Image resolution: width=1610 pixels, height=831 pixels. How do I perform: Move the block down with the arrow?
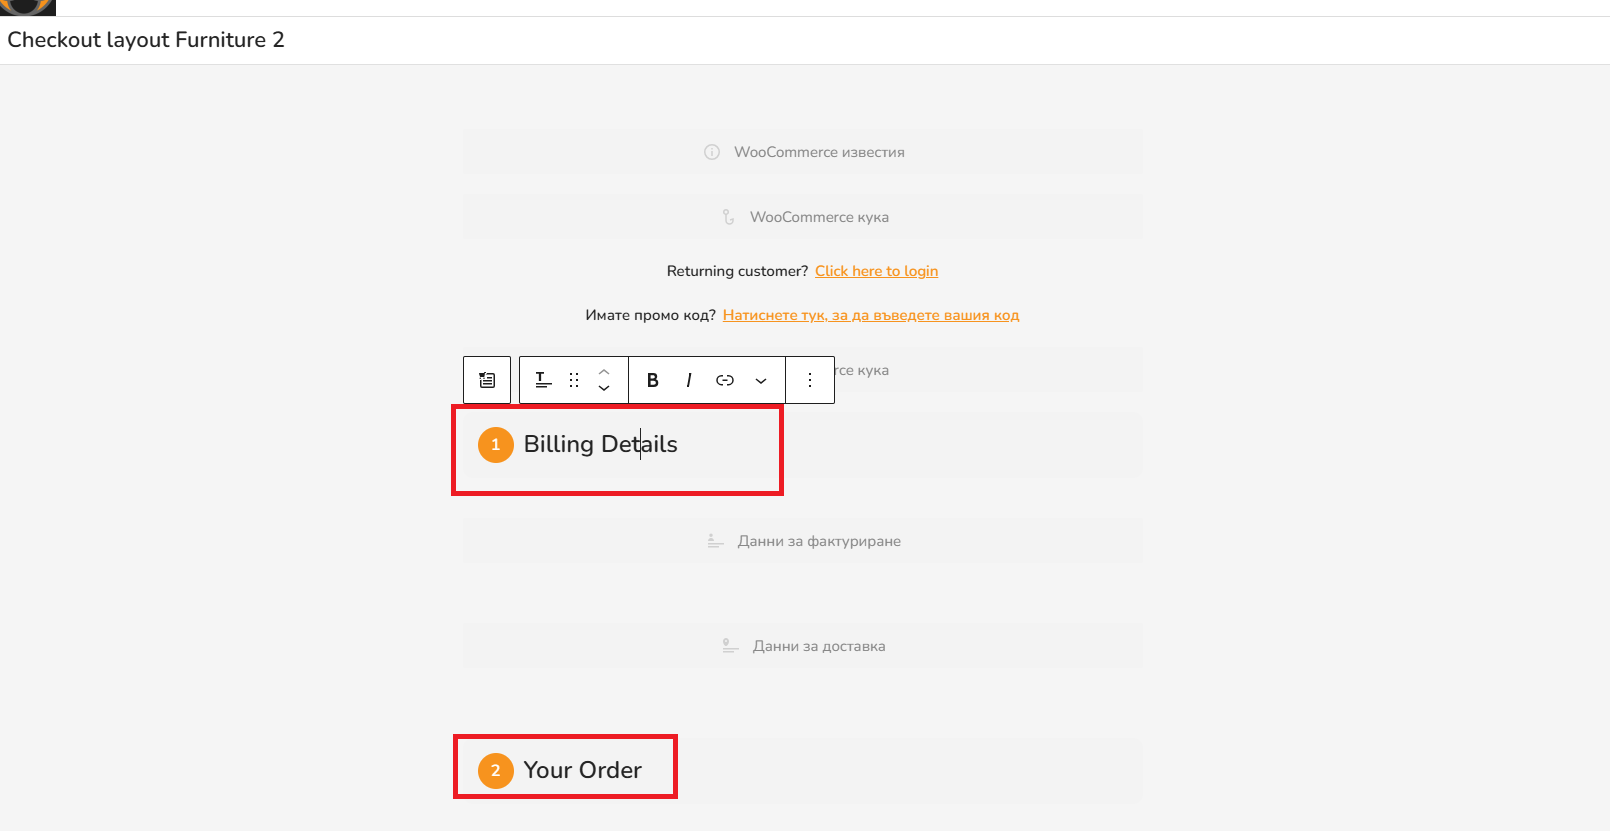604,388
